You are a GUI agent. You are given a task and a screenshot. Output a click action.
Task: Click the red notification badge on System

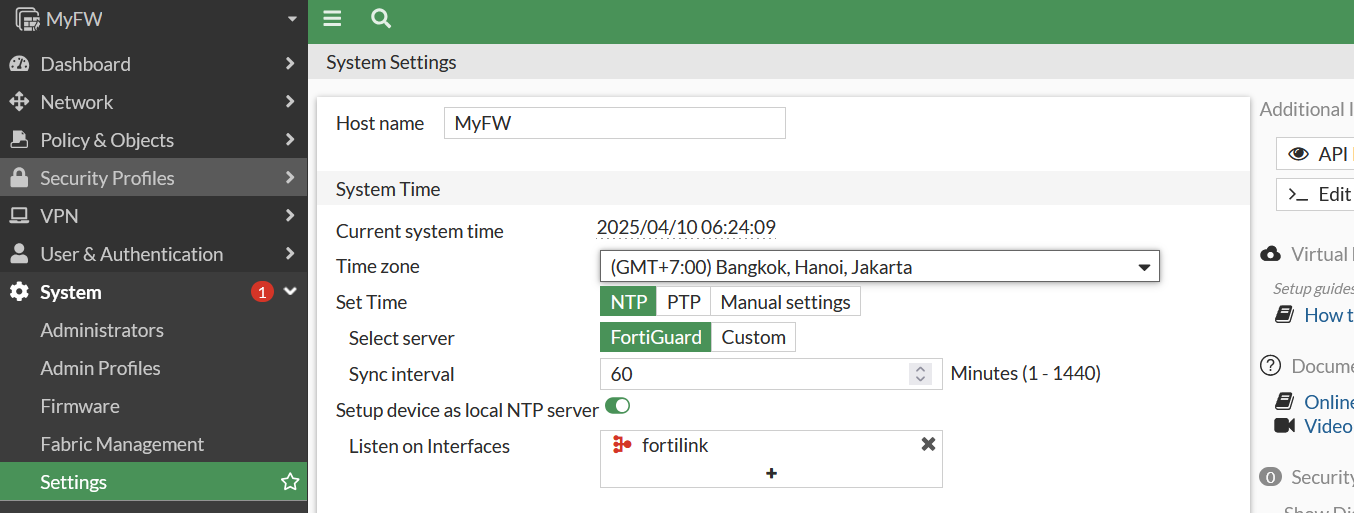[x=262, y=292]
